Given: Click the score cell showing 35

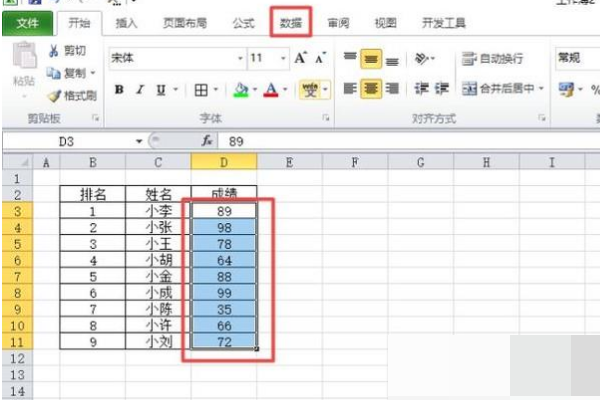Looking at the screenshot, I should 224,309.
